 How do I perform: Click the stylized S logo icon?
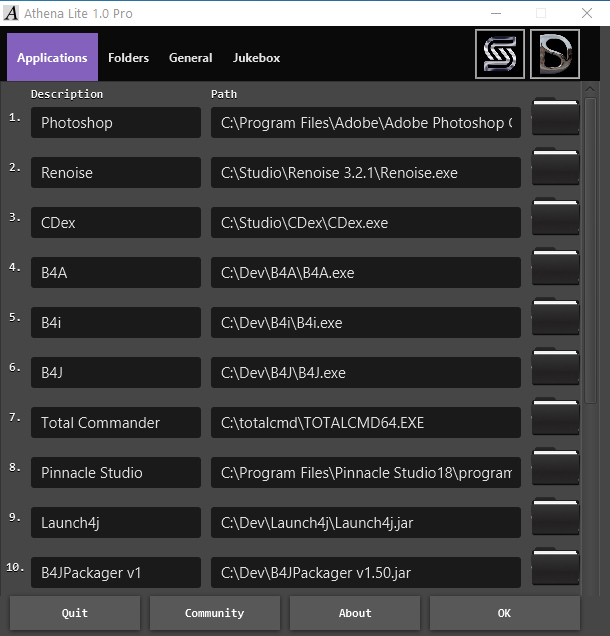pos(499,54)
